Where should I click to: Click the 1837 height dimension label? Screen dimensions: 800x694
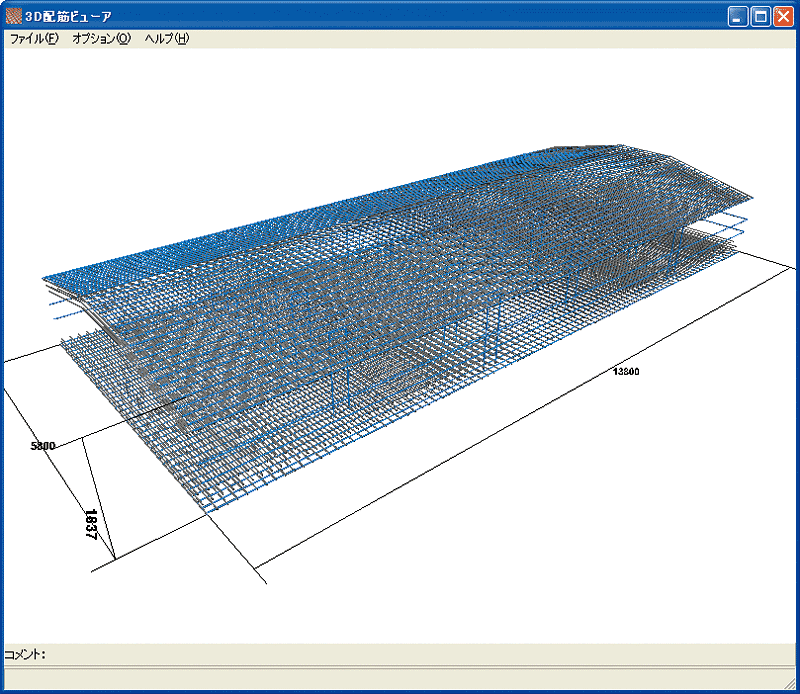(x=91, y=524)
